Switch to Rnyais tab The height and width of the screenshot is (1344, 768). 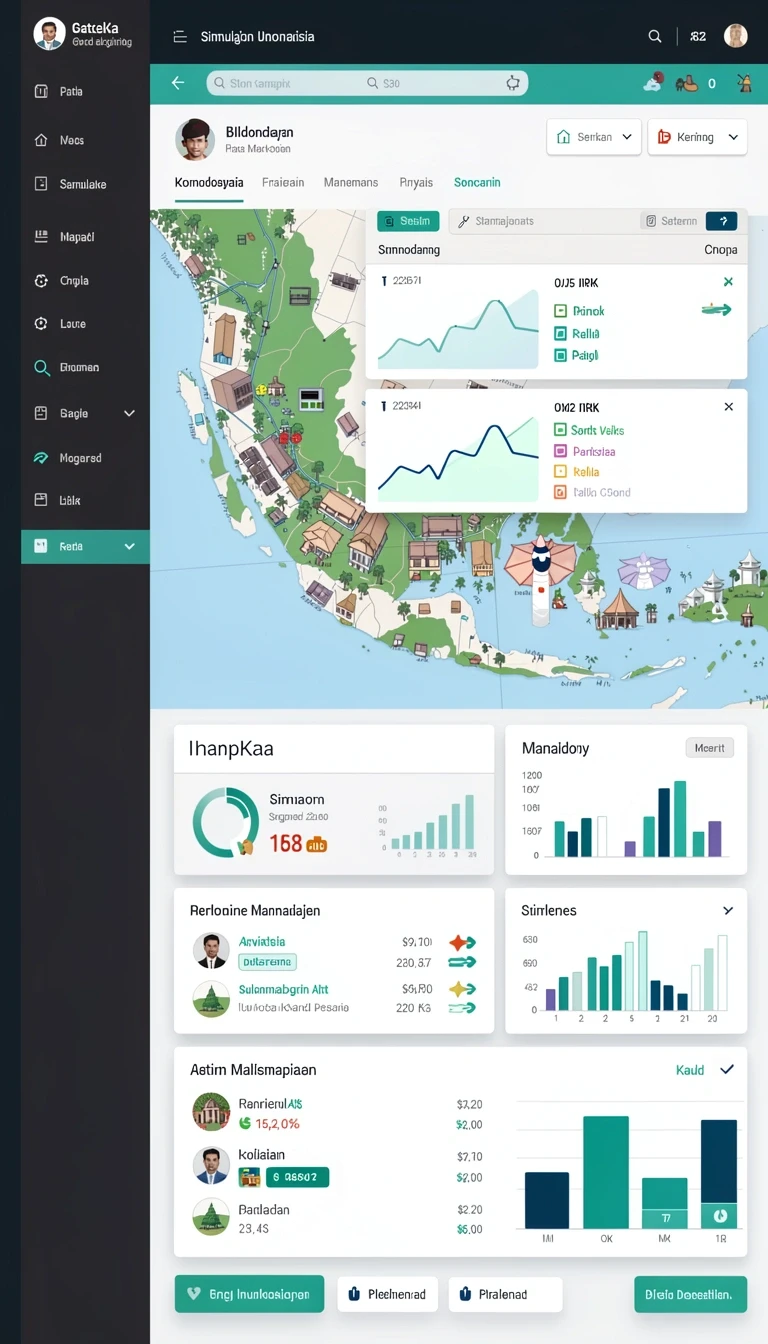click(x=416, y=183)
